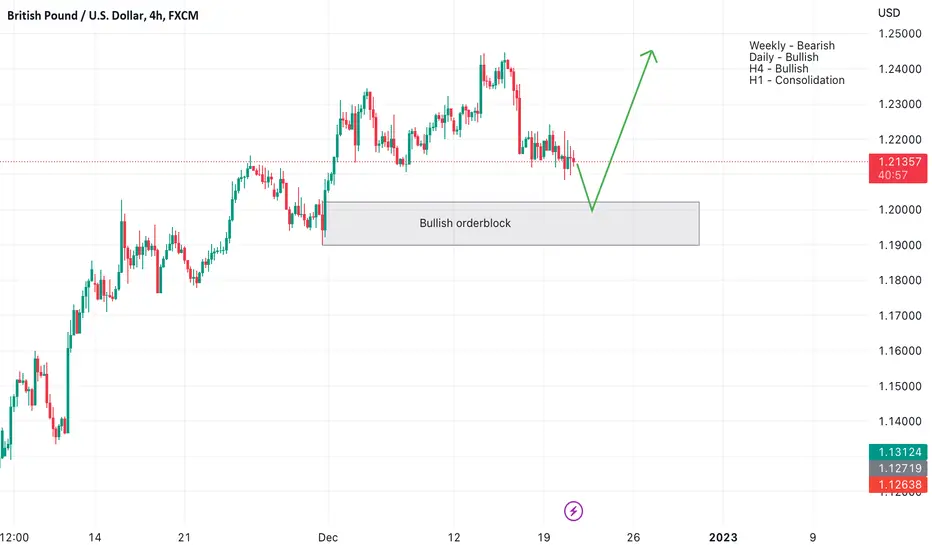Viewport: 932px width, 550px height.
Task: Click the 1.20000 price axis label
Action: tap(900, 210)
